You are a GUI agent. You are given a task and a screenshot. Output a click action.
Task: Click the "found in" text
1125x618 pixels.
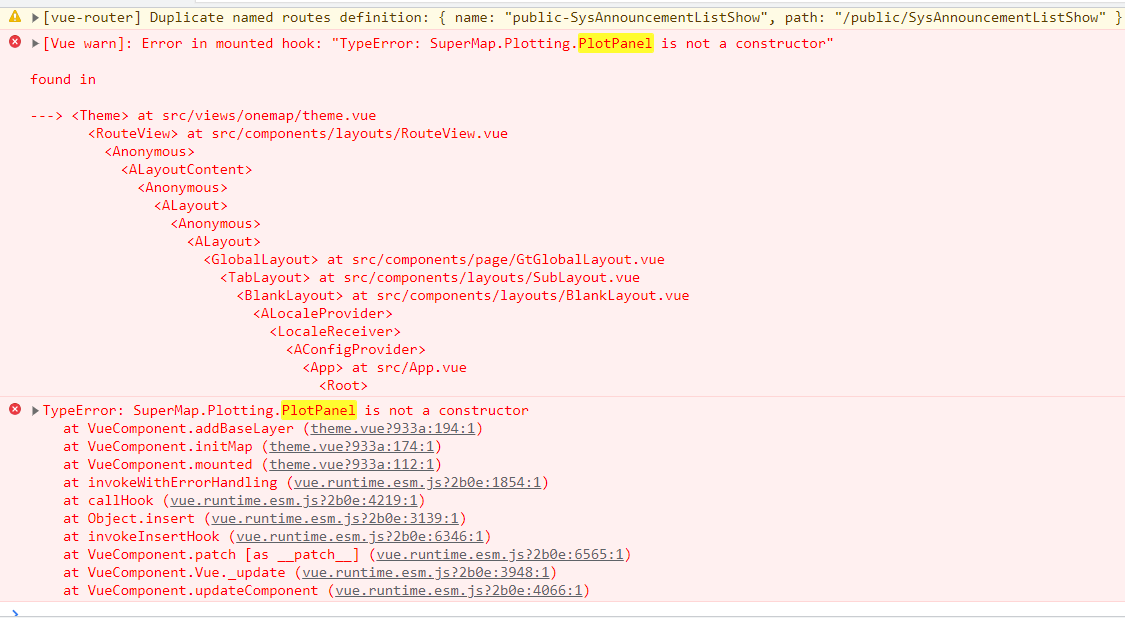click(63, 80)
